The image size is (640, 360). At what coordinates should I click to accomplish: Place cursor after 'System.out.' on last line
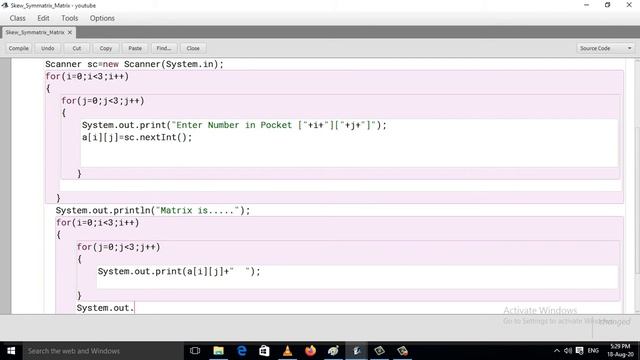(134, 308)
